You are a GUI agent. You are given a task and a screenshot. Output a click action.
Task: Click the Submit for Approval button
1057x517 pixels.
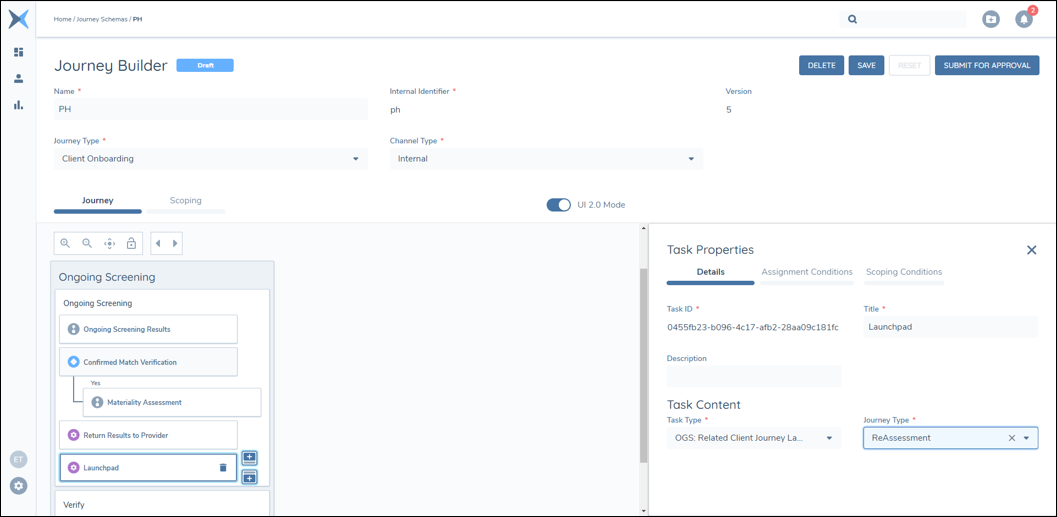pos(986,65)
